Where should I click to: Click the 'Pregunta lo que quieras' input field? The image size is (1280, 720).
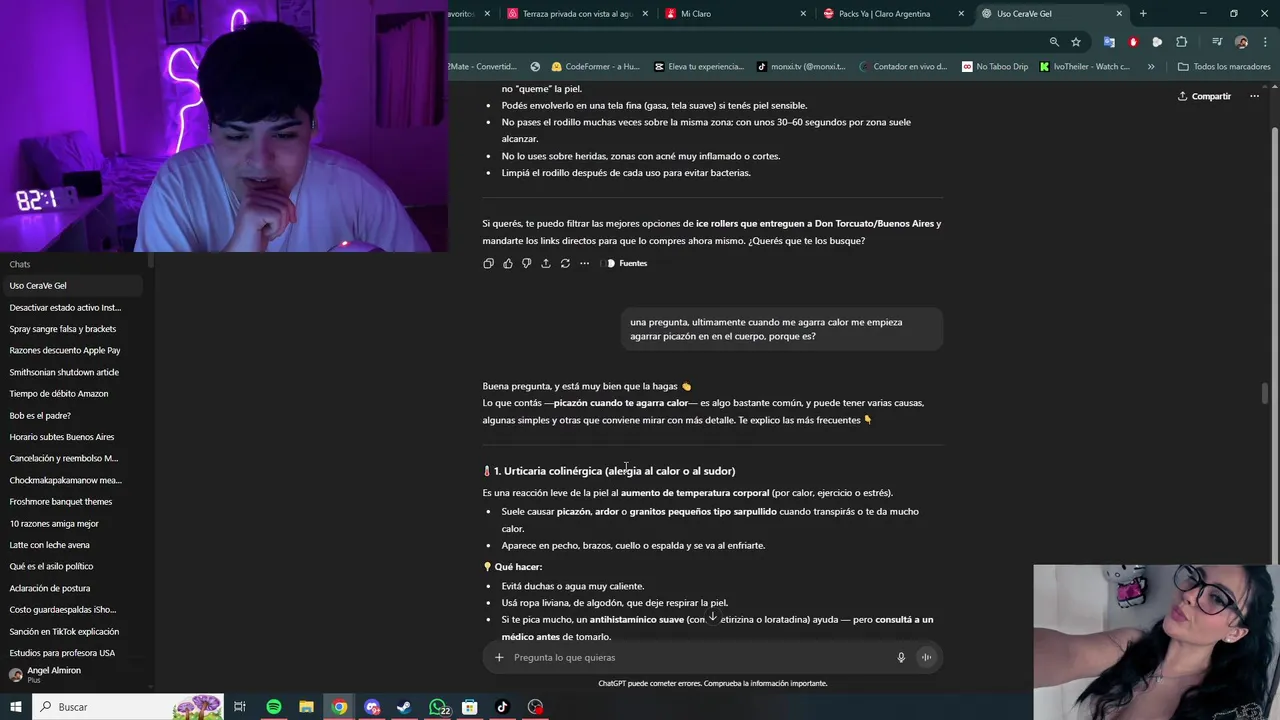[x=700, y=657]
